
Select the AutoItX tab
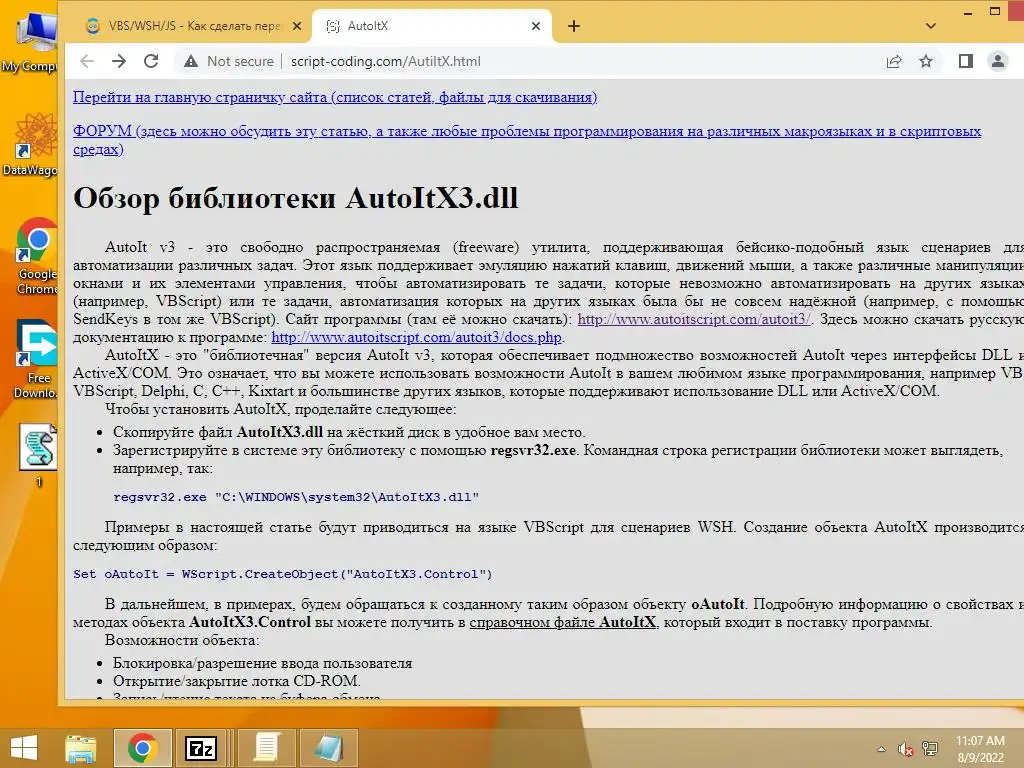432,26
